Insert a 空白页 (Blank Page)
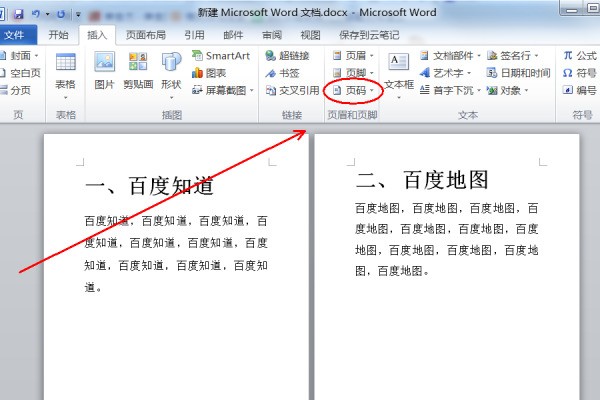Viewport: 600px width, 400px height. tap(21, 73)
